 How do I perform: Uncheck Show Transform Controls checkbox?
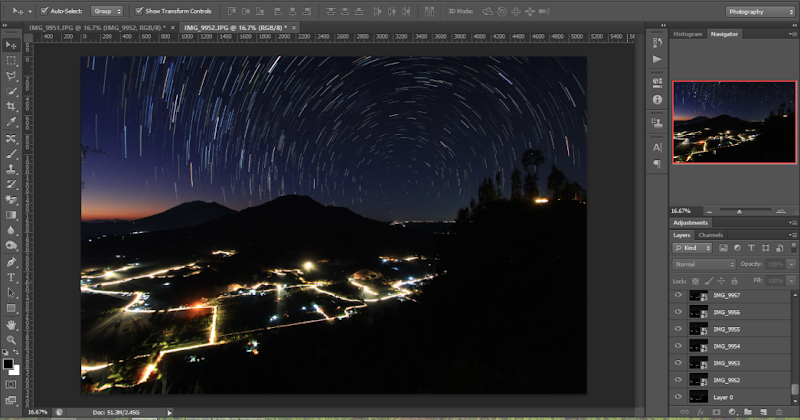click(x=139, y=11)
